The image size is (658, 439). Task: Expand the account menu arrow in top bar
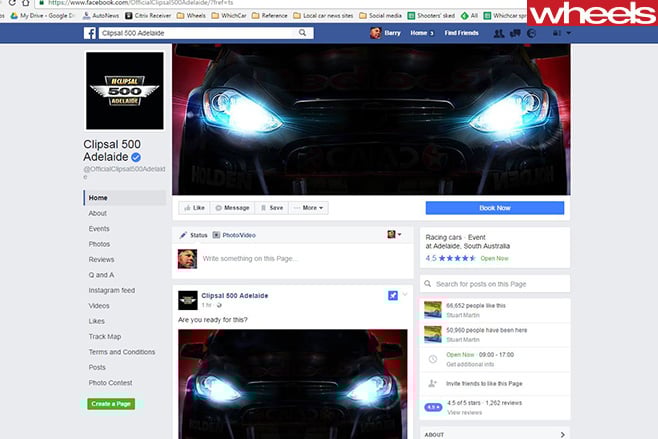pos(569,33)
